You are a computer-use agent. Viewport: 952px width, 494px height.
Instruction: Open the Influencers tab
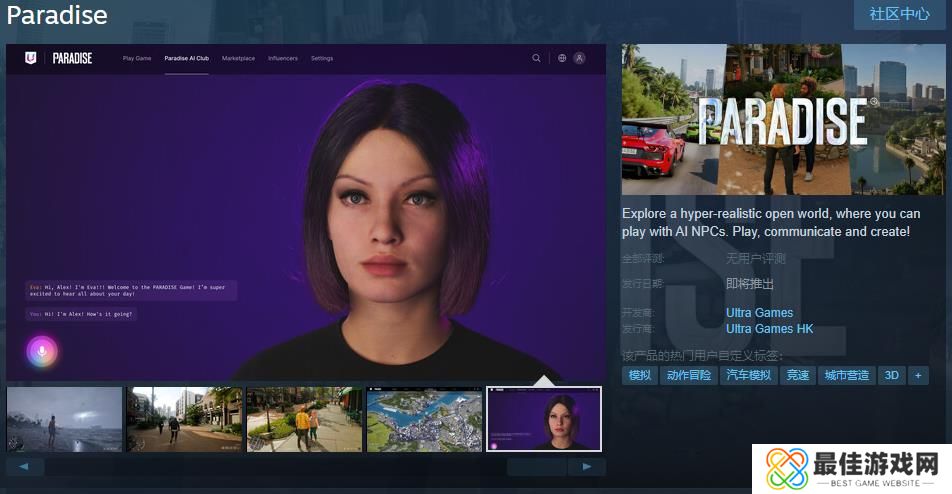click(283, 59)
